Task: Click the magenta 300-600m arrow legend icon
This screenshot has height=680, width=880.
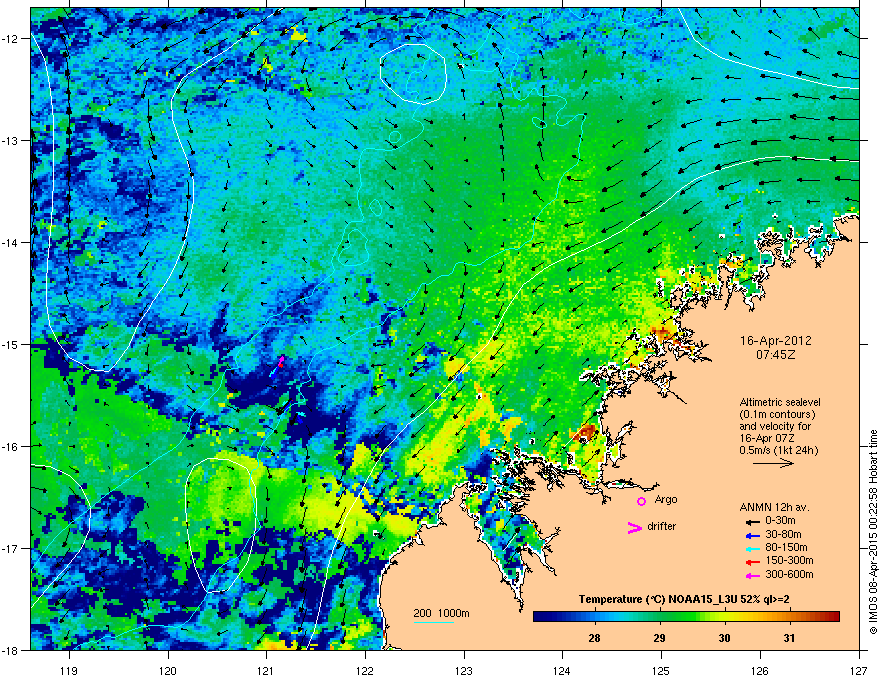Action: (753, 575)
